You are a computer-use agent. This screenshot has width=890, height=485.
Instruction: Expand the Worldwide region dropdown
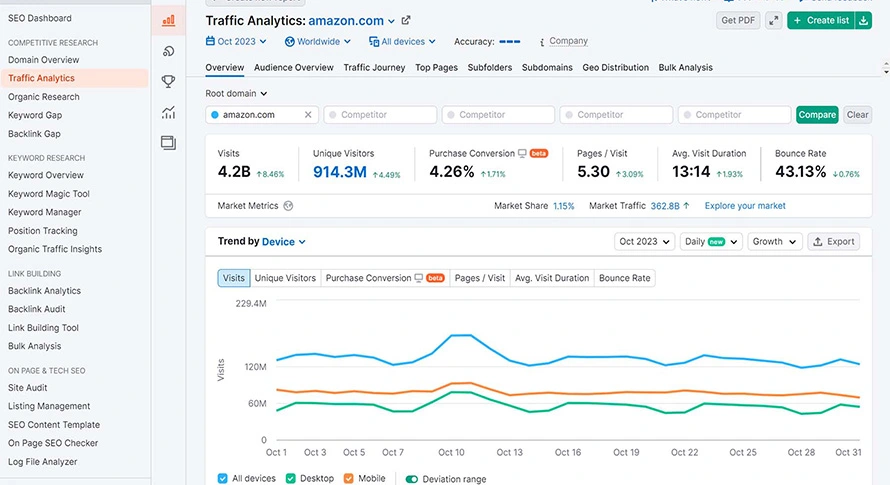coord(318,42)
